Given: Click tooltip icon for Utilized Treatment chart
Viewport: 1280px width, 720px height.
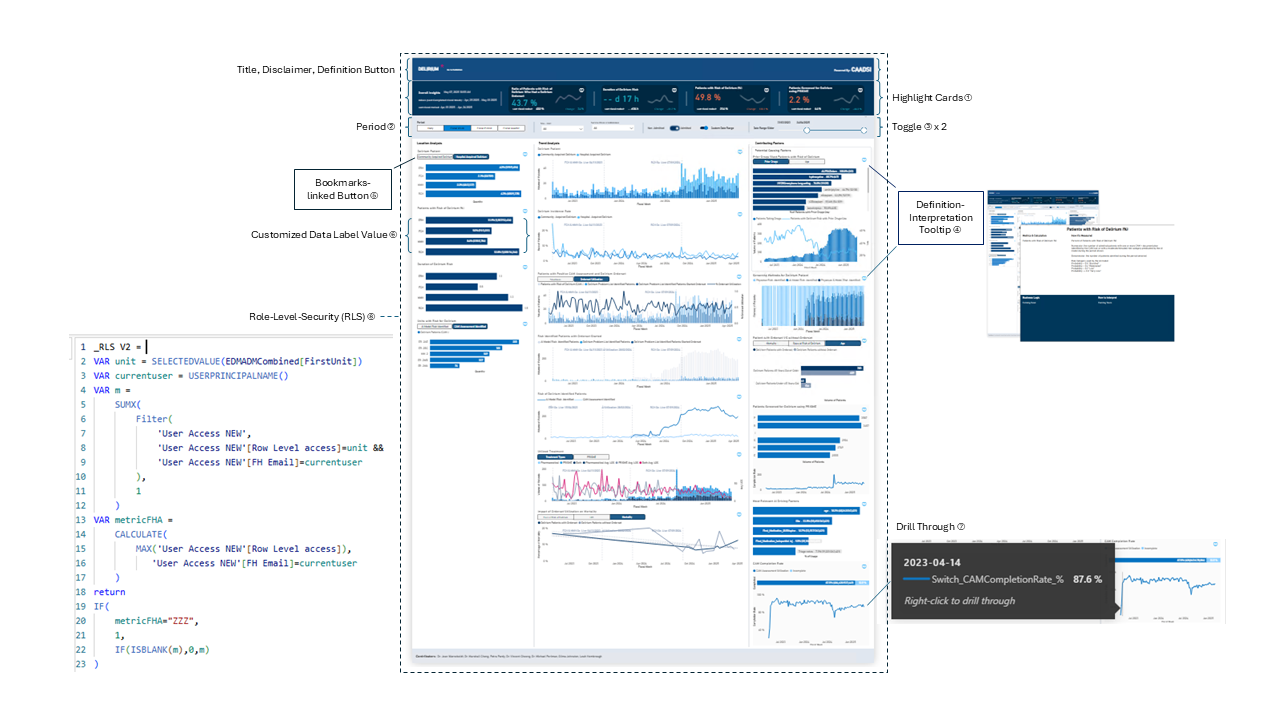Looking at the screenshot, I should click(x=739, y=454).
